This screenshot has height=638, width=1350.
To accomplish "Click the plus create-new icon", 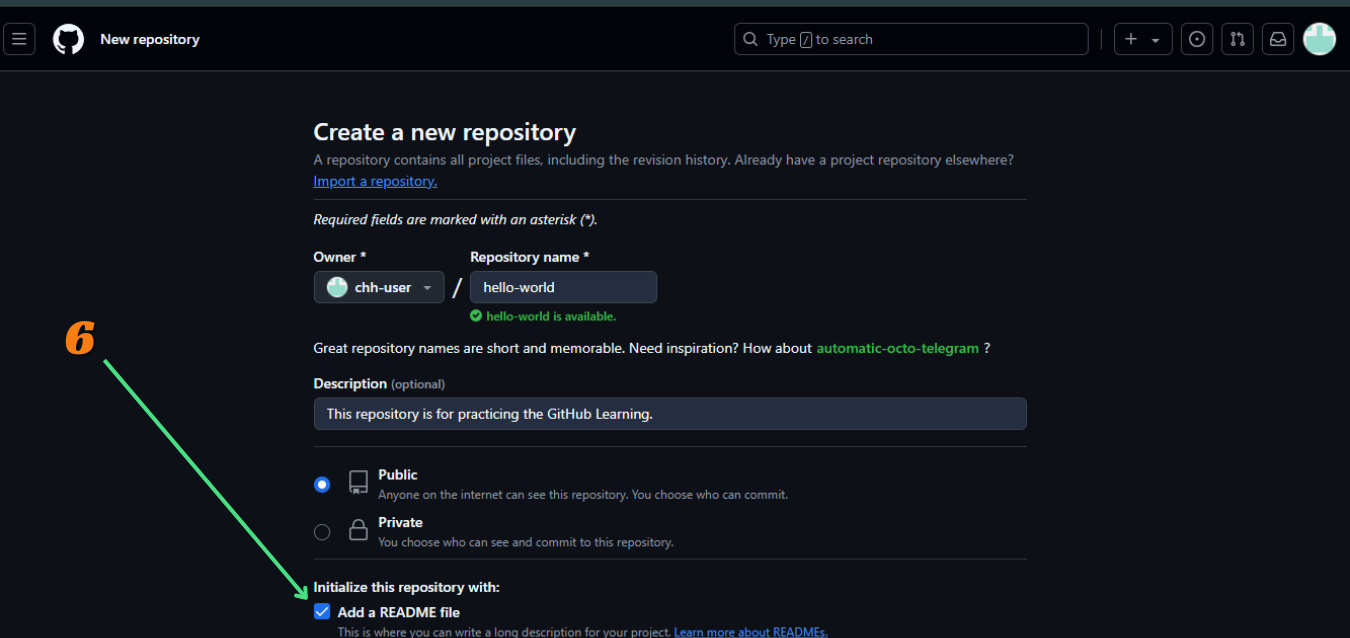I will point(1131,39).
